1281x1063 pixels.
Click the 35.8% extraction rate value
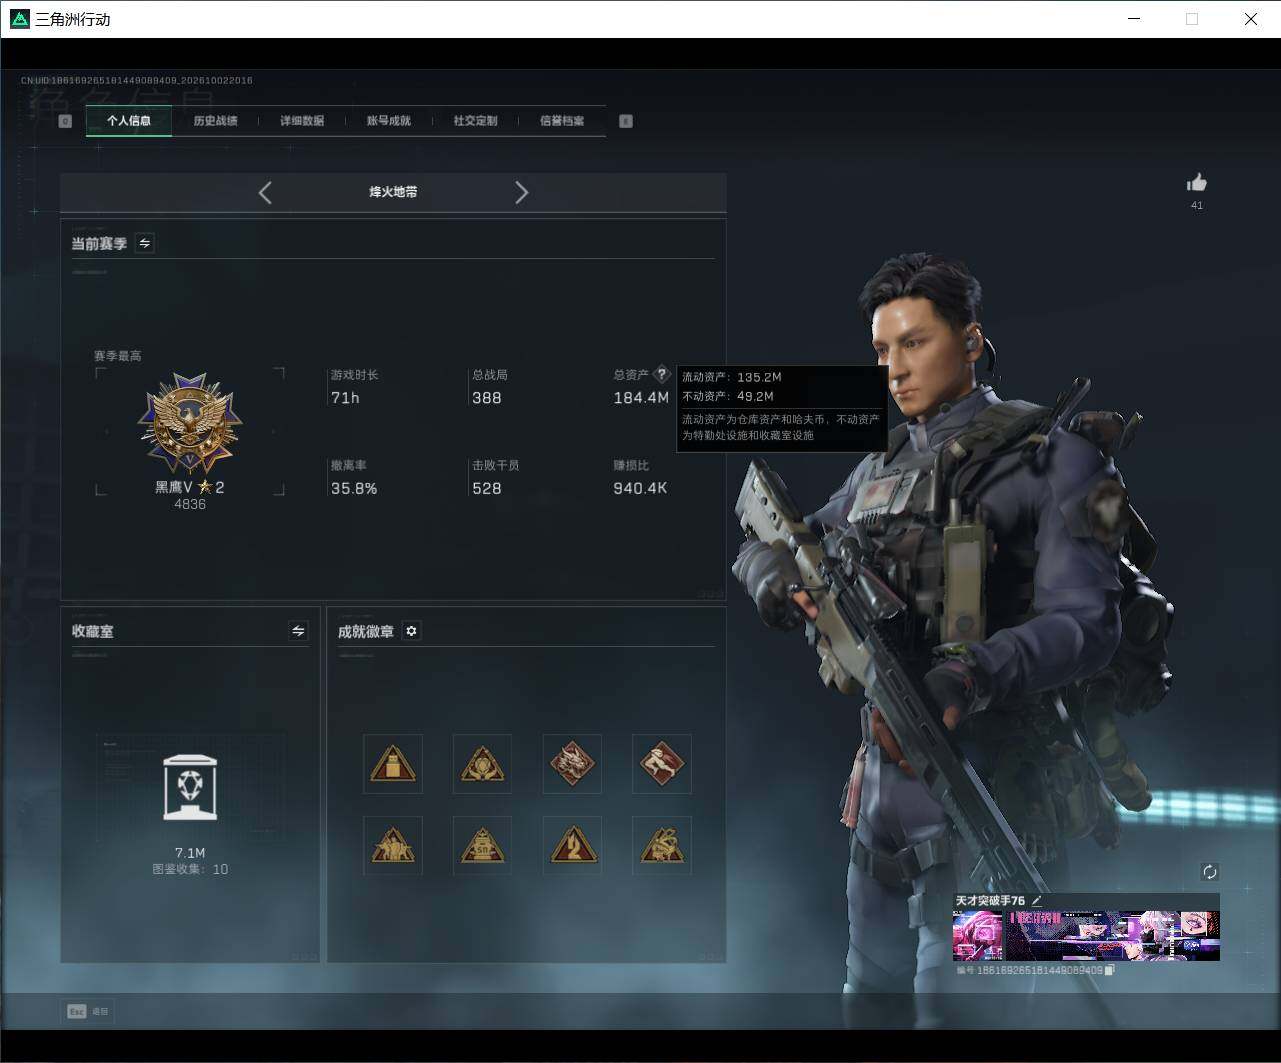coord(354,489)
